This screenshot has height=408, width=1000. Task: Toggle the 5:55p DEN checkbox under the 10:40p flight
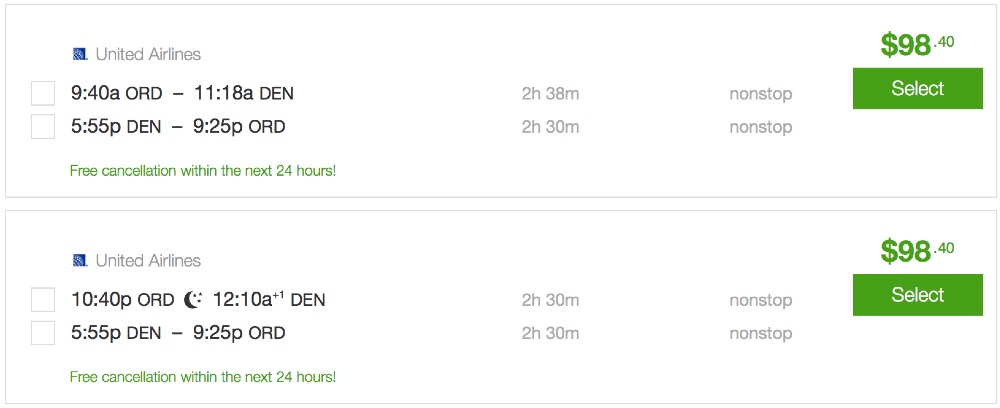click(x=43, y=333)
